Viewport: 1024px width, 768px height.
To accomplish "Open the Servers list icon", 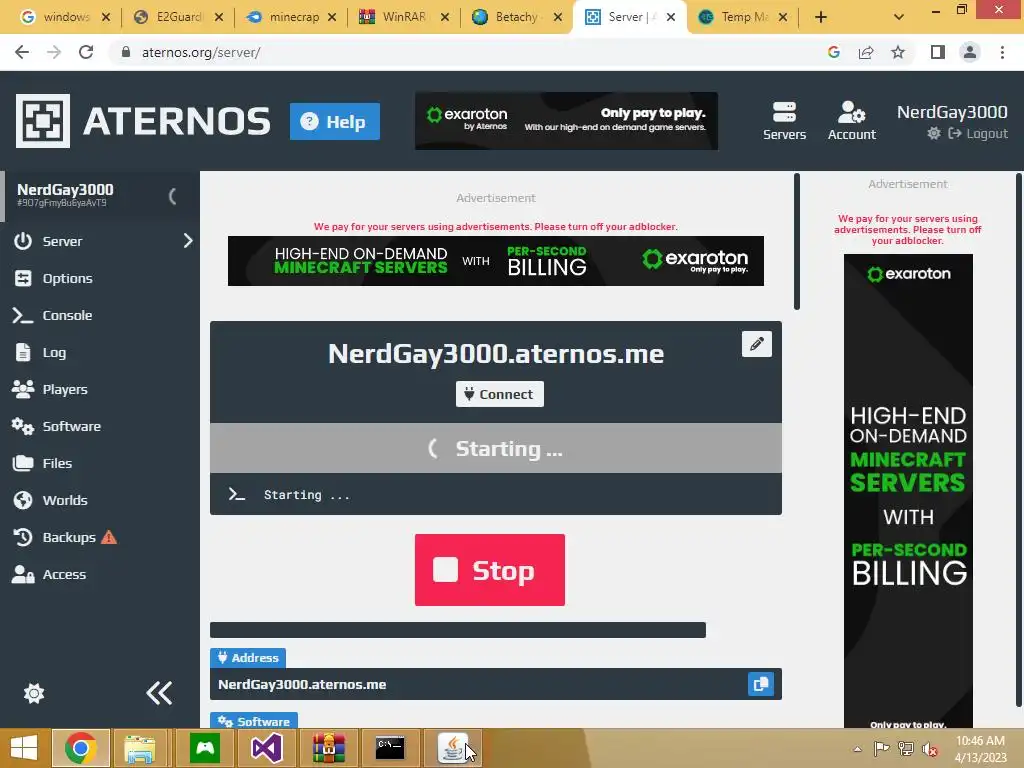I will point(784,120).
